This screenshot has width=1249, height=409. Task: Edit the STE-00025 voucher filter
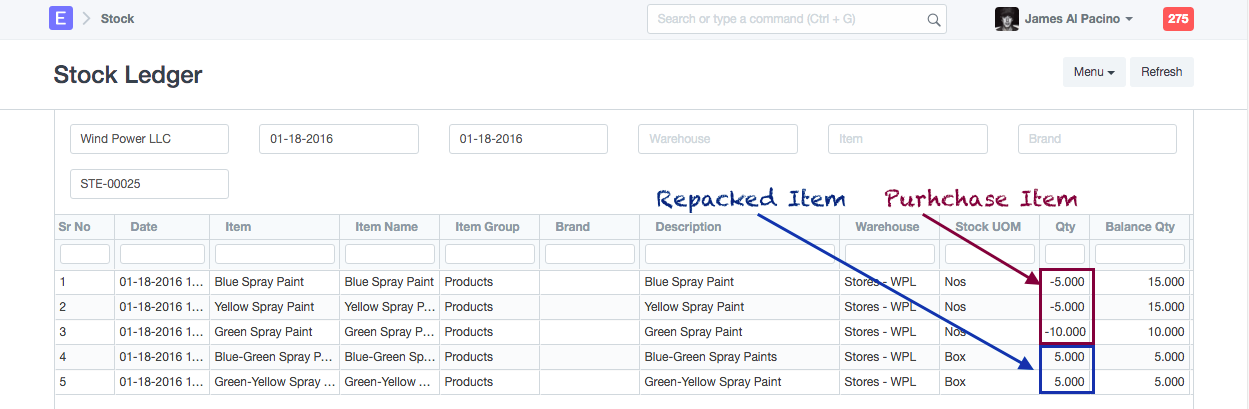[149, 184]
